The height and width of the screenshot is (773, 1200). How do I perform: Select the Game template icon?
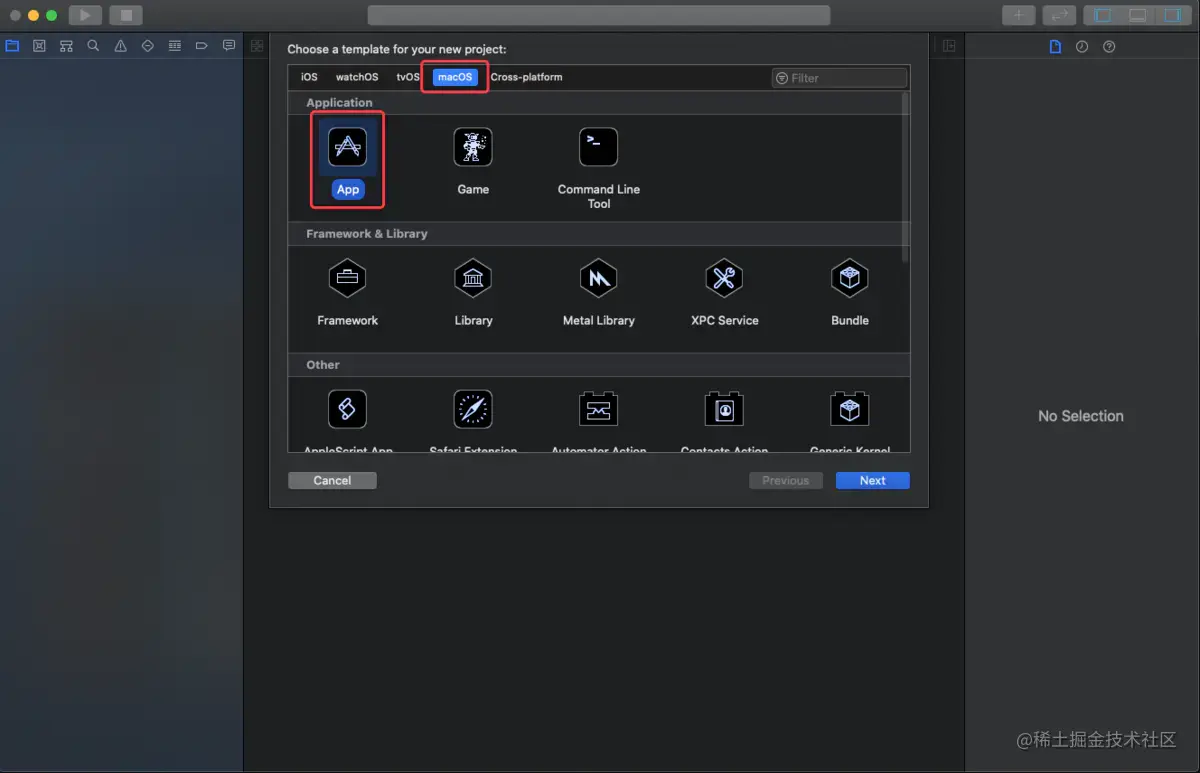473,147
